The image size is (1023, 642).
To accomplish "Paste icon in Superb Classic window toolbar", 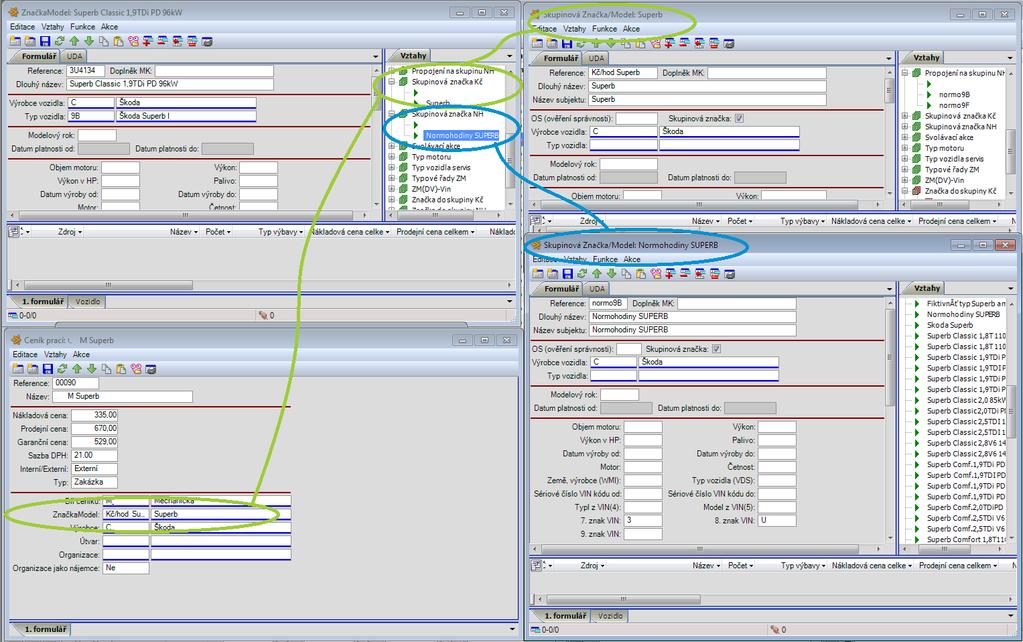I will (x=118, y=41).
